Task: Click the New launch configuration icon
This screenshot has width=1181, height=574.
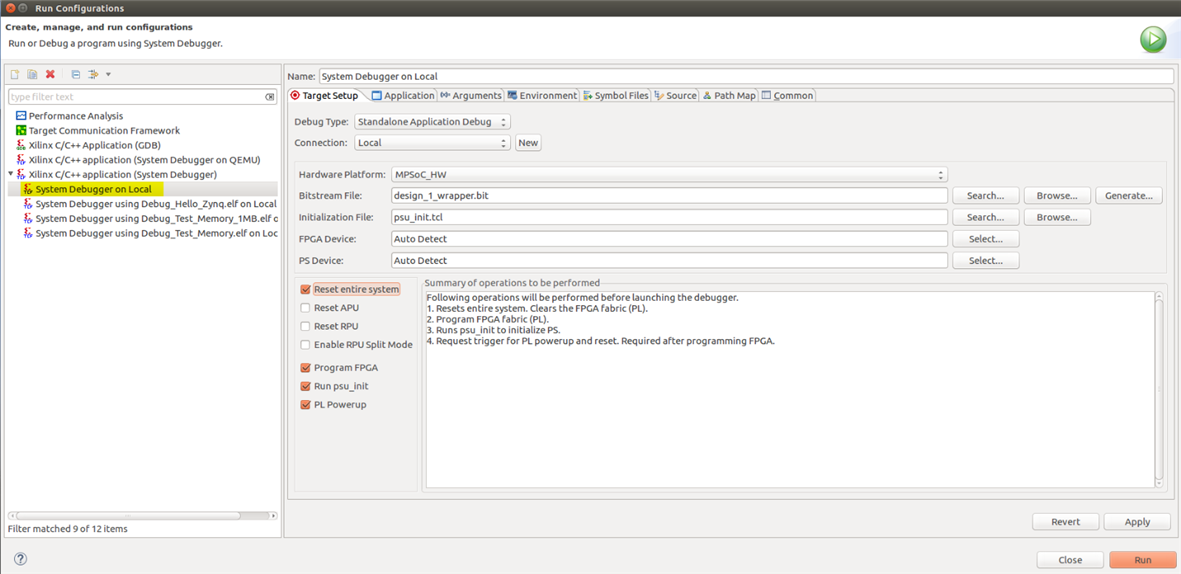Action: tap(15, 75)
